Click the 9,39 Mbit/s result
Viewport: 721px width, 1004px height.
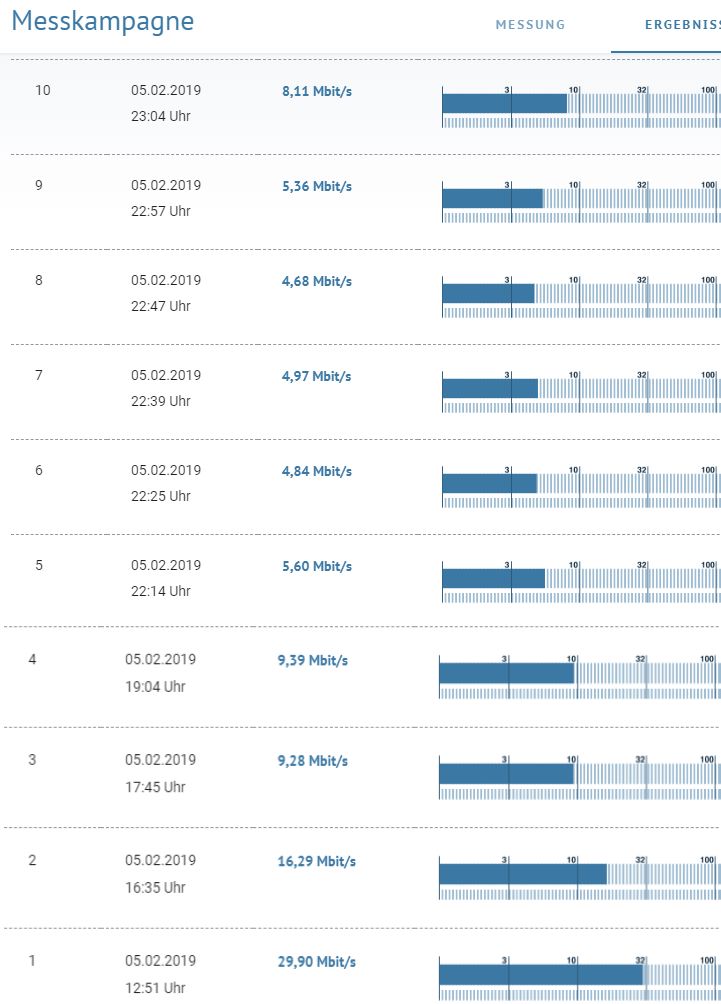pyautogui.click(x=313, y=660)
